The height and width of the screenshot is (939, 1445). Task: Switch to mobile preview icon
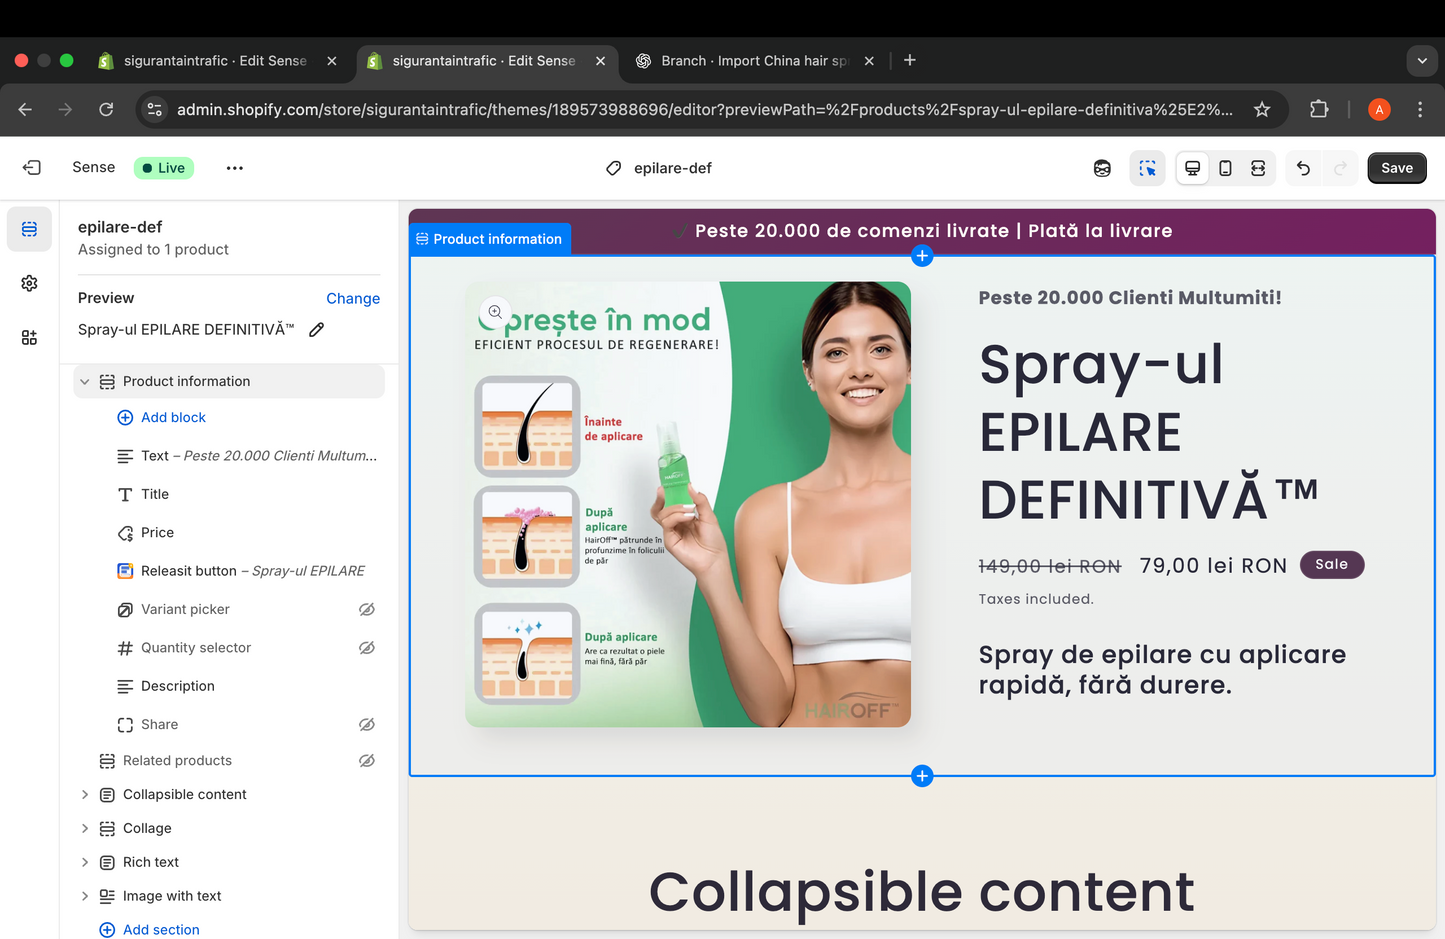click(x=1225, y=168)
